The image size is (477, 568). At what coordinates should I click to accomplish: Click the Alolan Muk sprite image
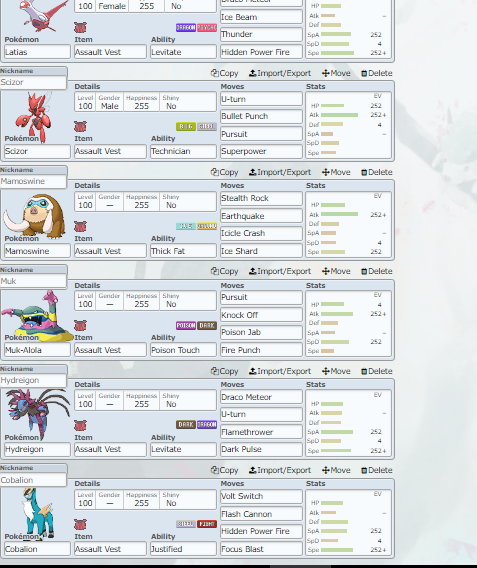[x=37, y=316]
